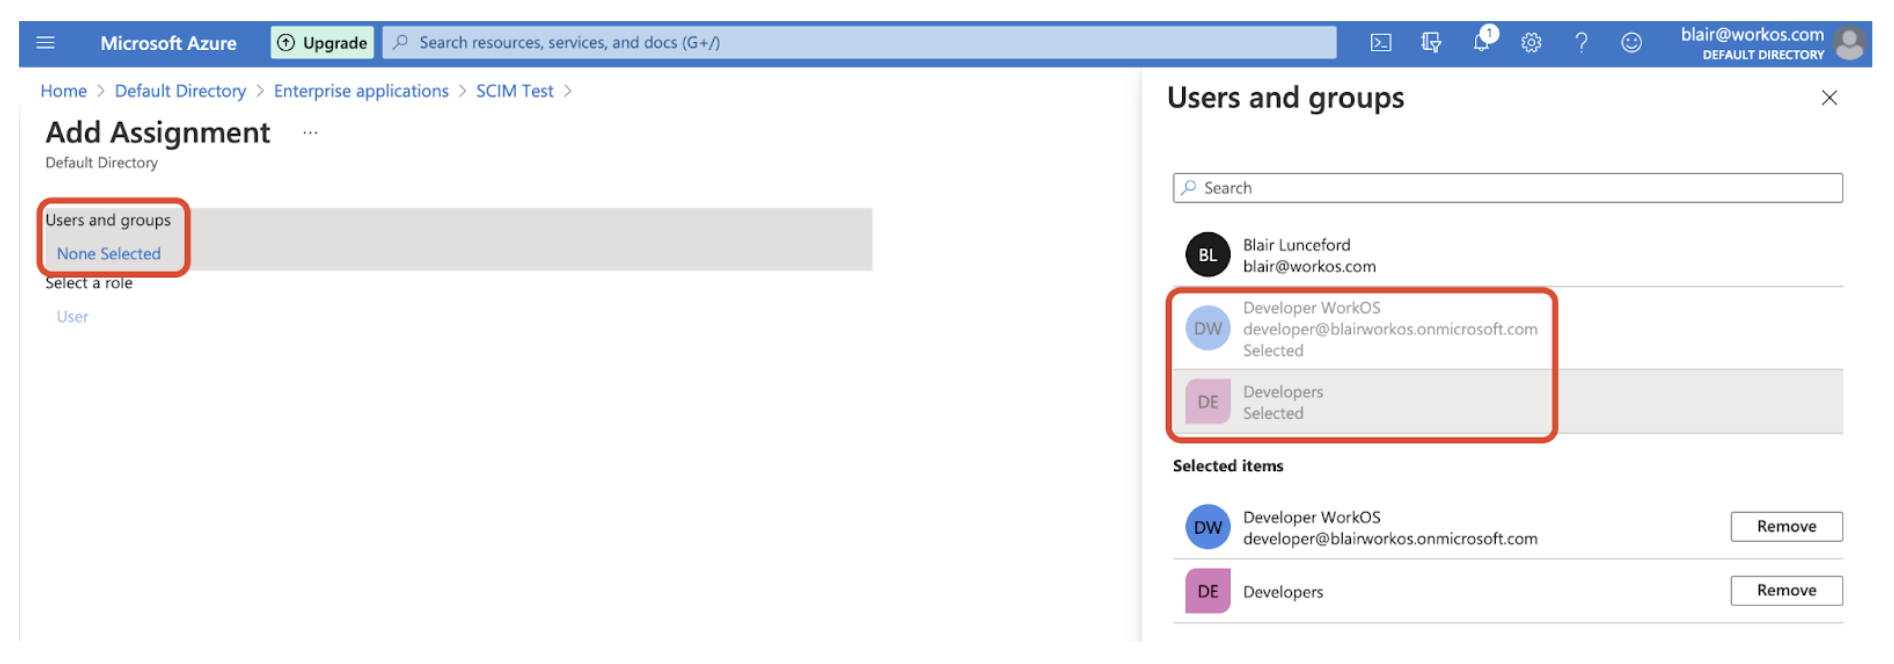Screen dimensions: 1894x664
Task: Click the DW avatar in Selected items
Action: [1208, 527]
